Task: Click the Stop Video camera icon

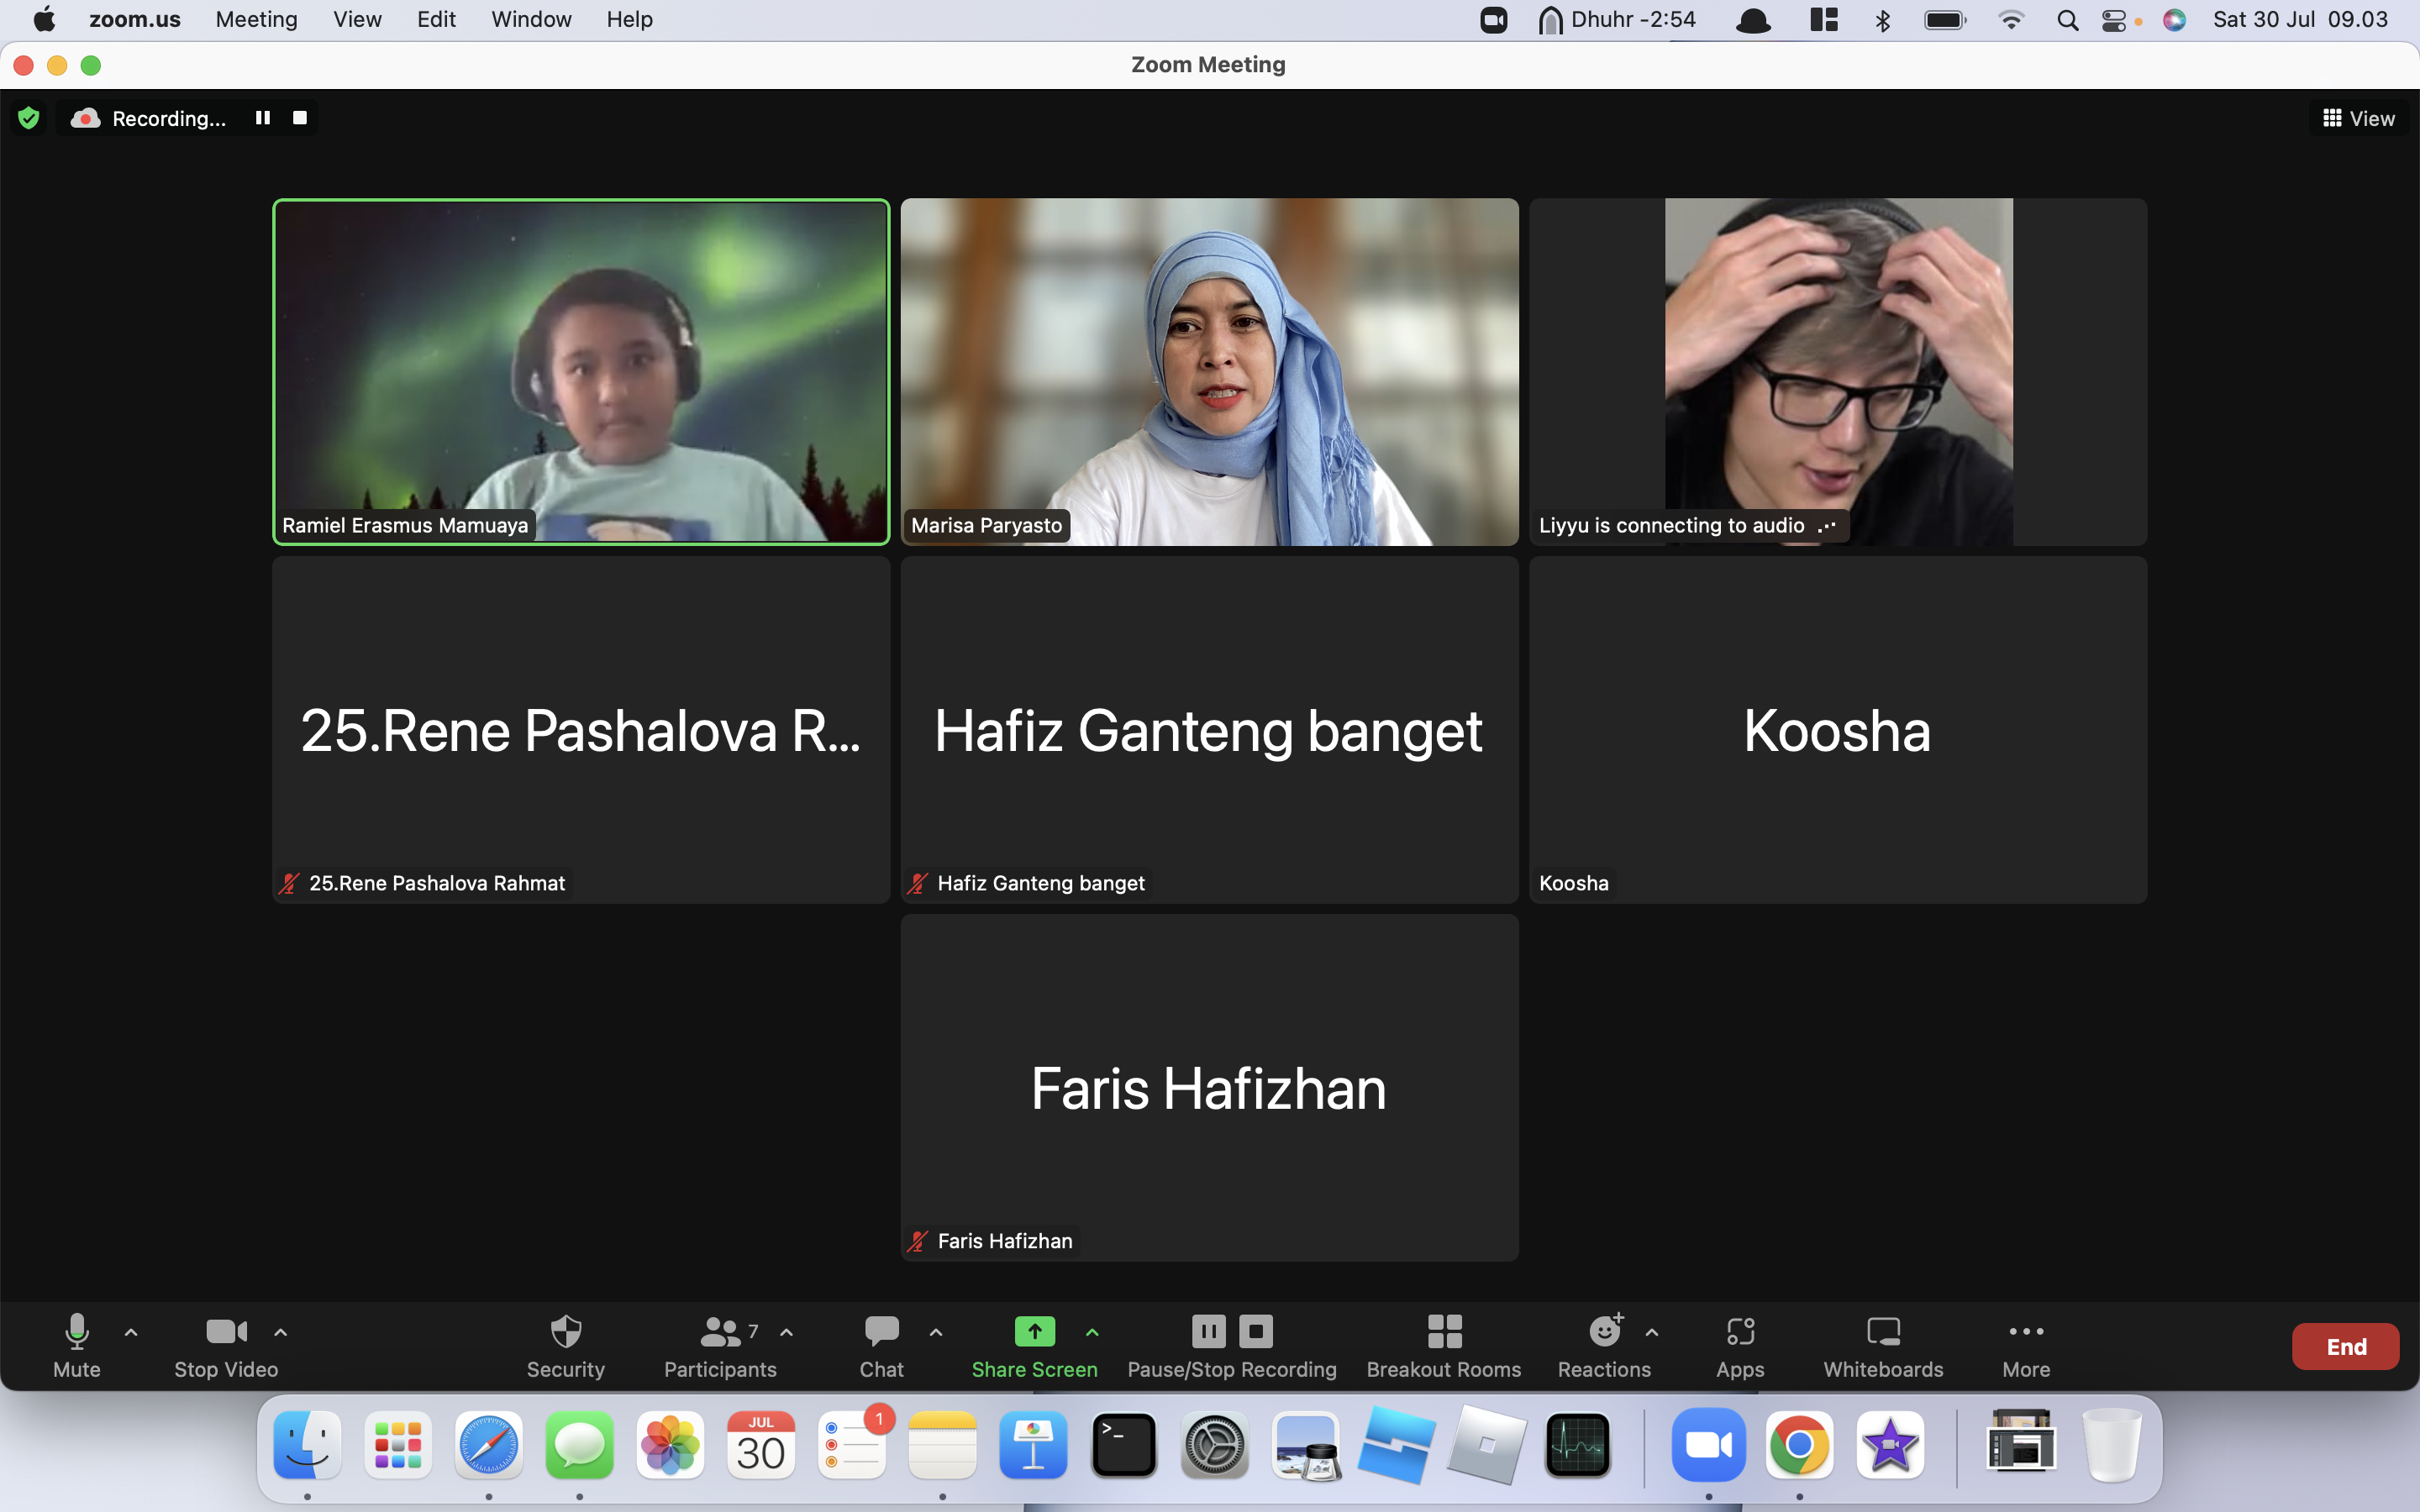Action: (223, 1331)
